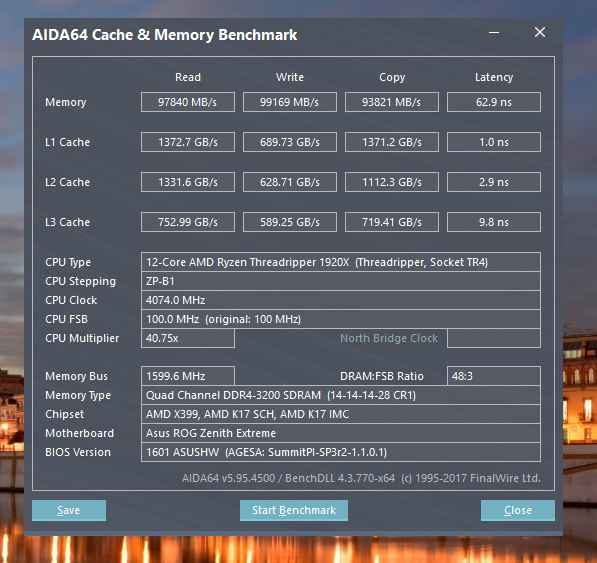
Task: Click L3 Cache Read 752.99 GB/s
Action: coord(188,222)
